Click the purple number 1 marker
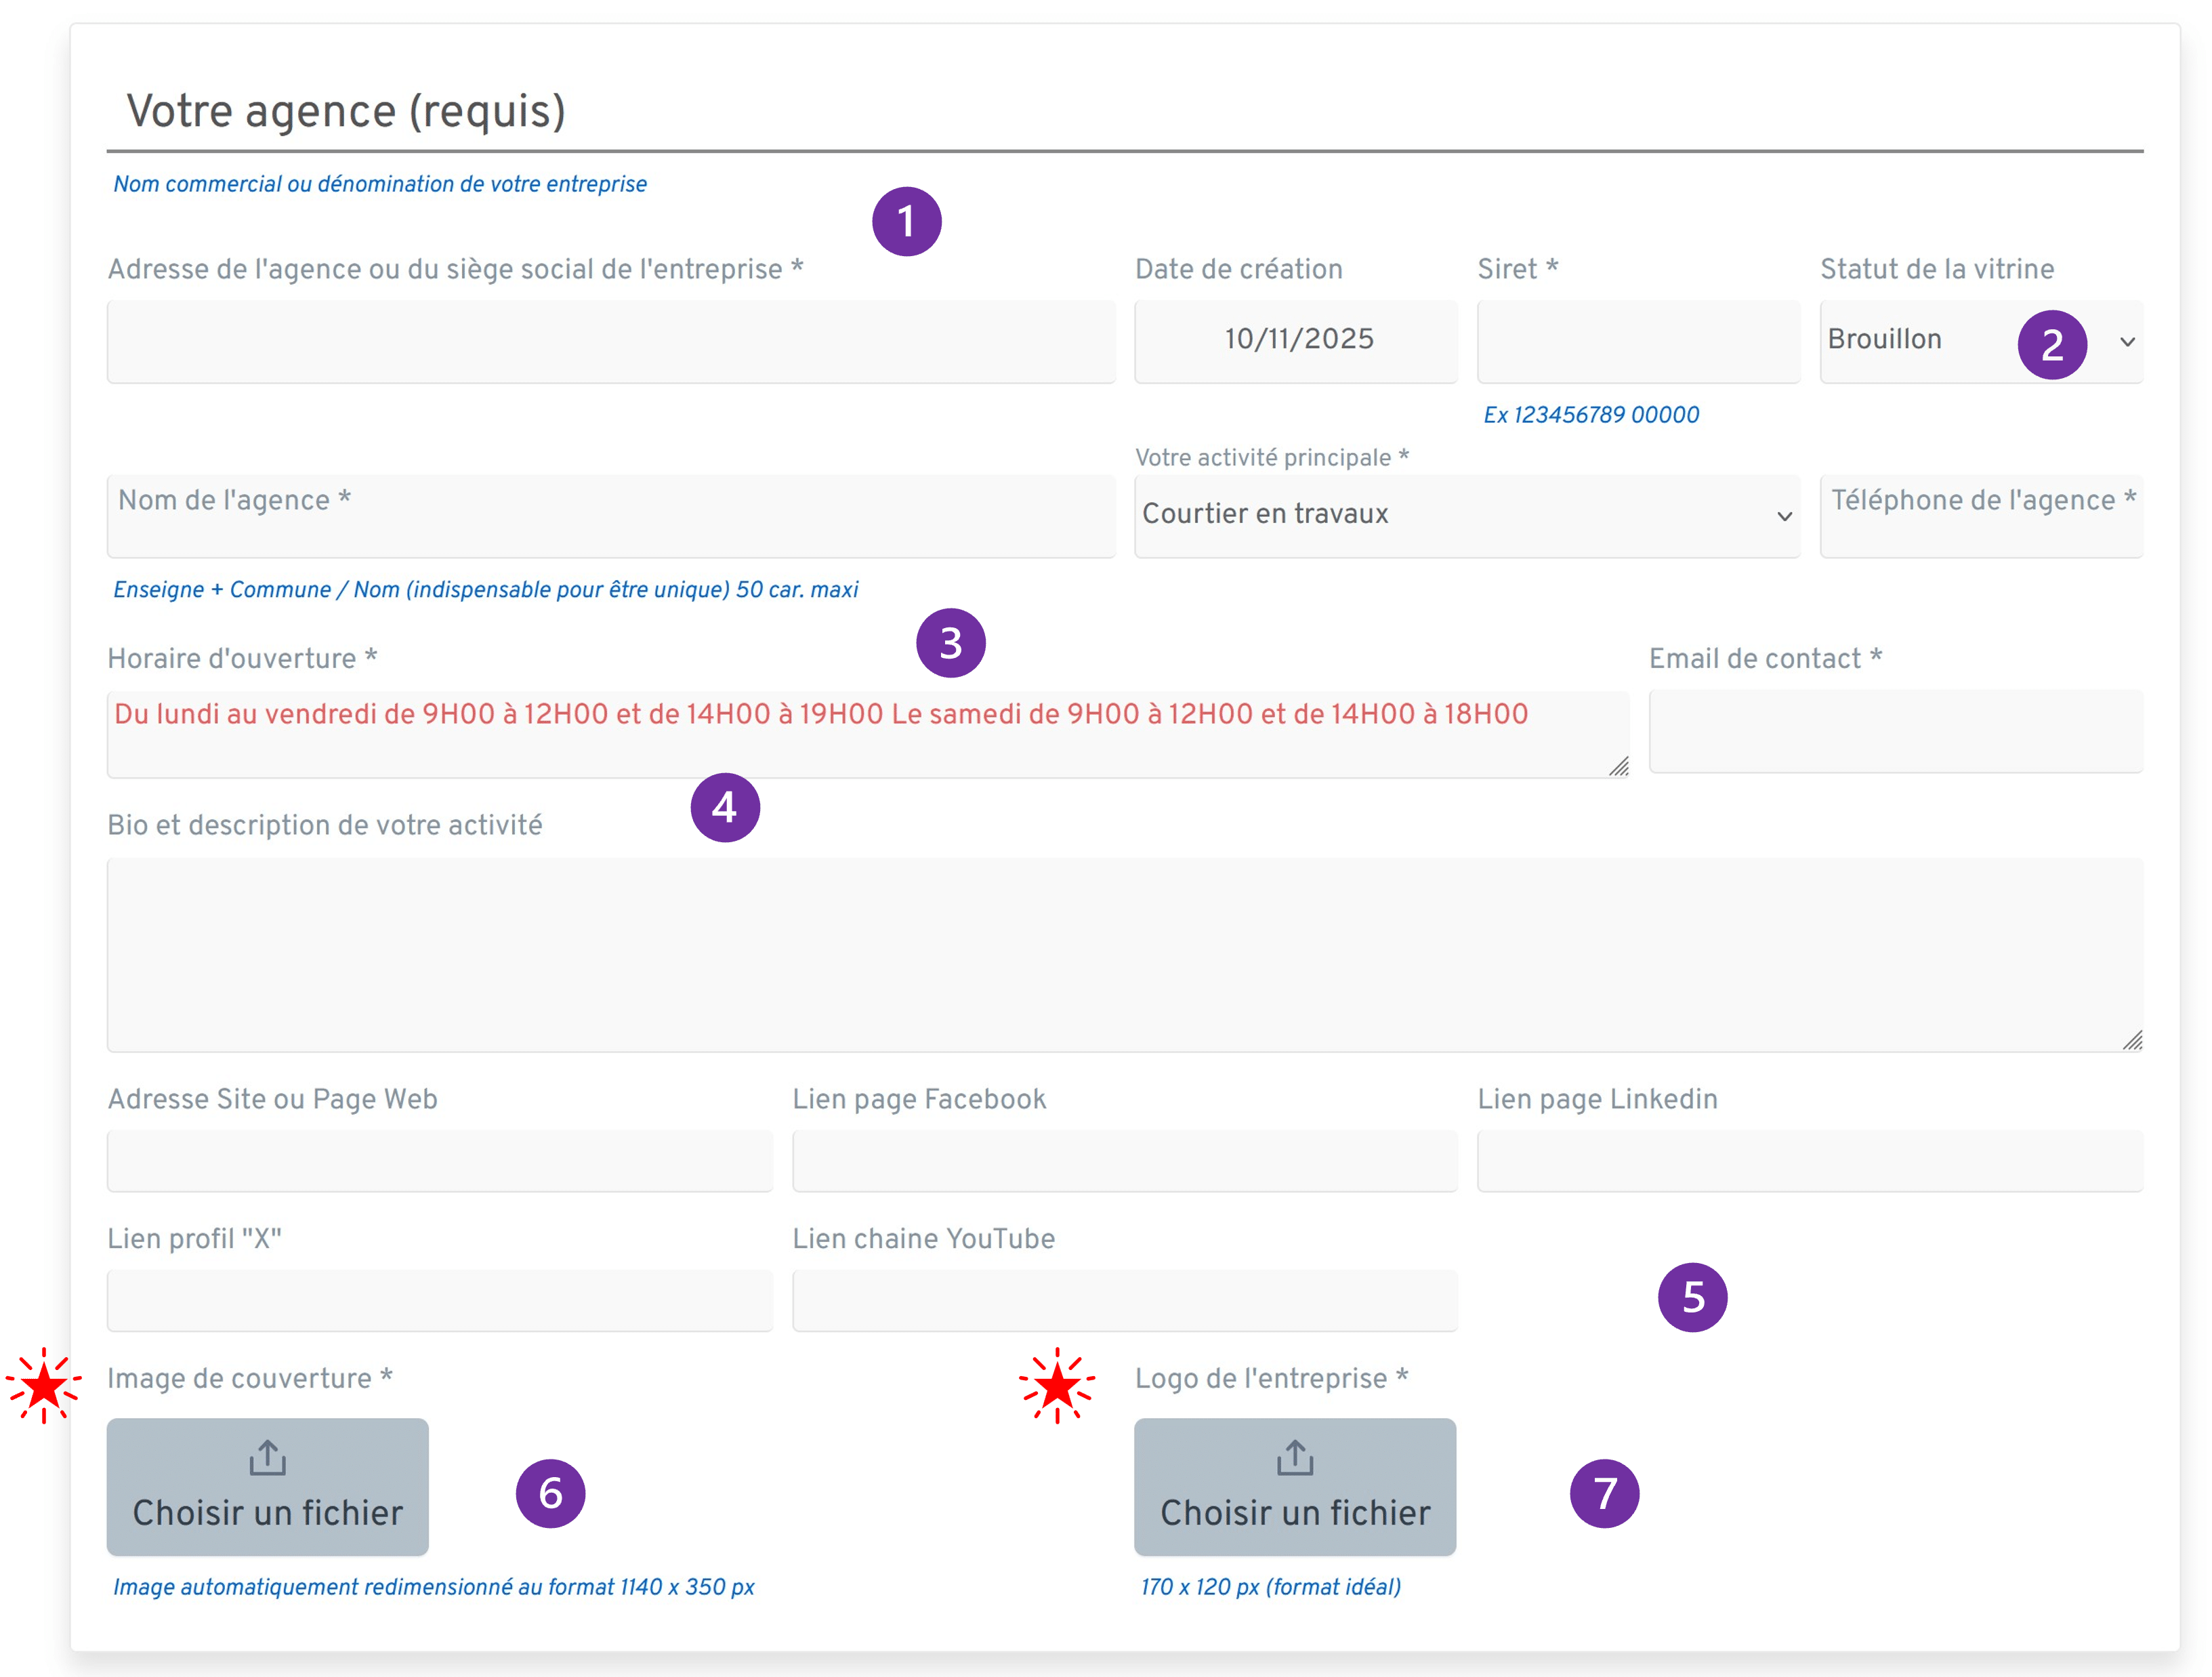This screenshot has width=2212, height=1677. 906,221
